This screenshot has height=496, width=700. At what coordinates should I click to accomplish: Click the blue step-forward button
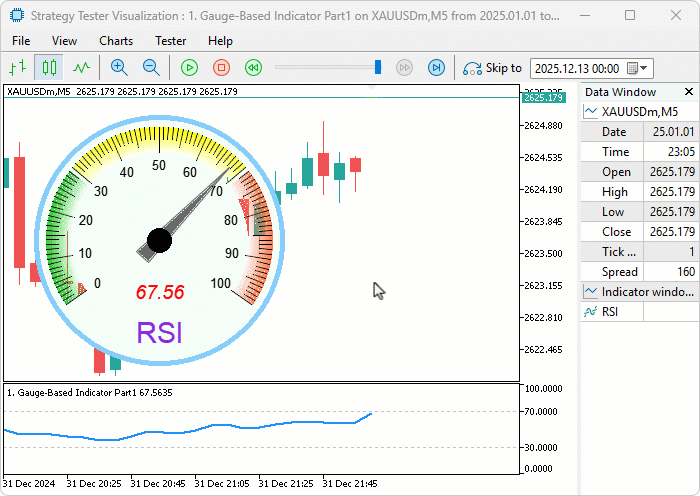(436, 68)
